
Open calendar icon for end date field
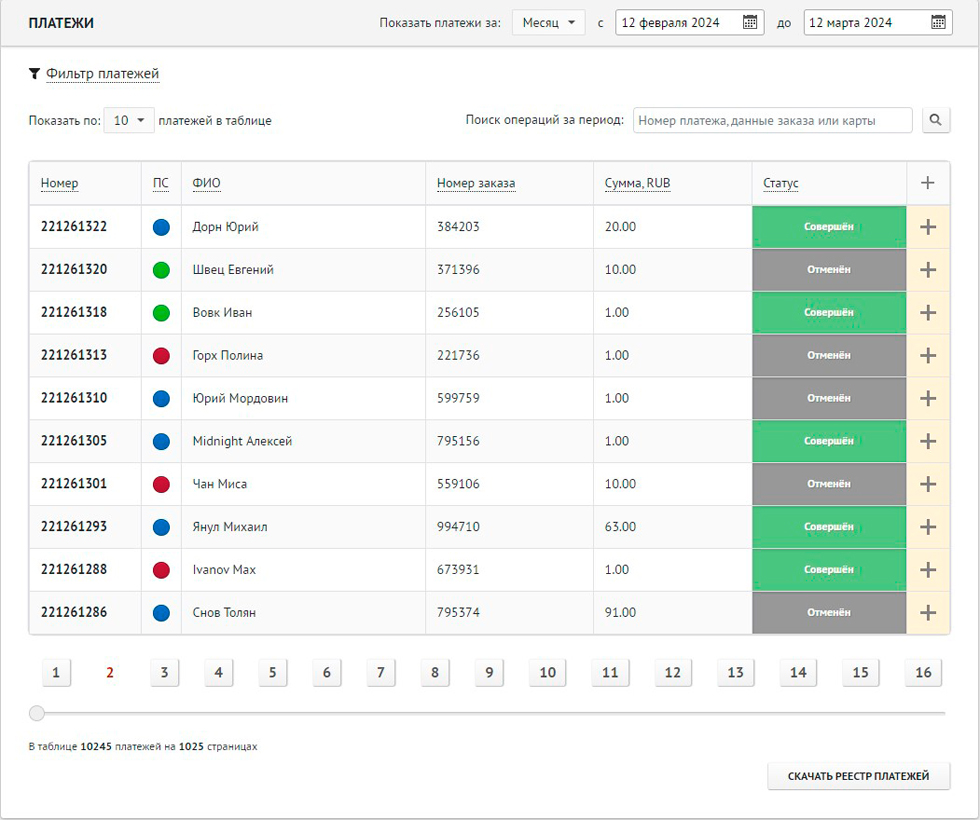point(938,23)
